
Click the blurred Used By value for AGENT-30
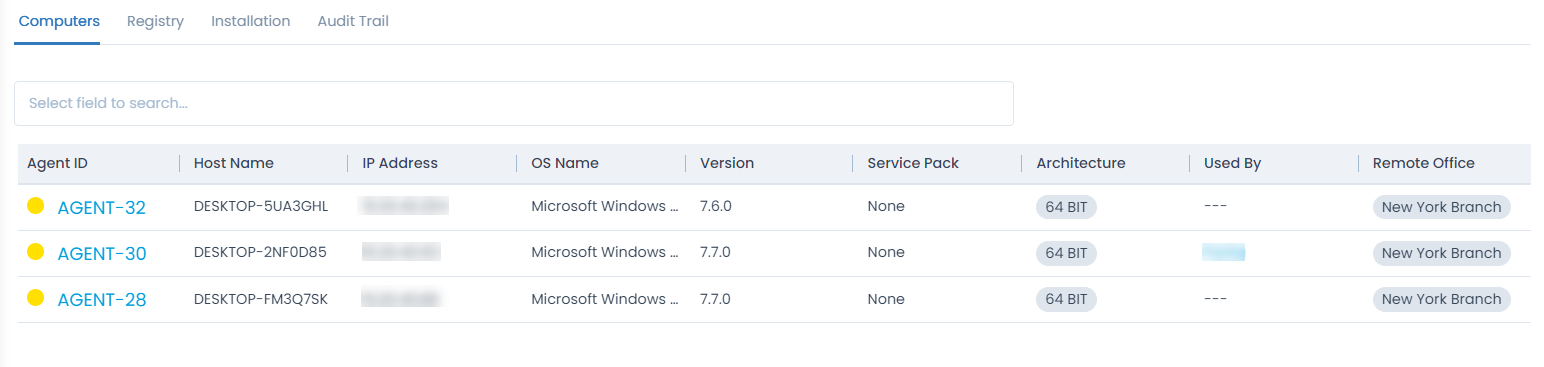click(1223, 252)
